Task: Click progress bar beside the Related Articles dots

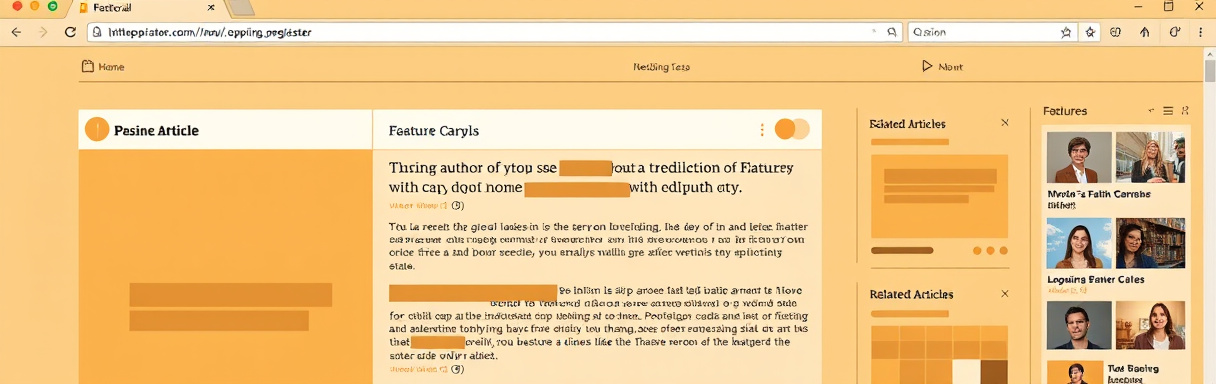Action: point(902,250)
